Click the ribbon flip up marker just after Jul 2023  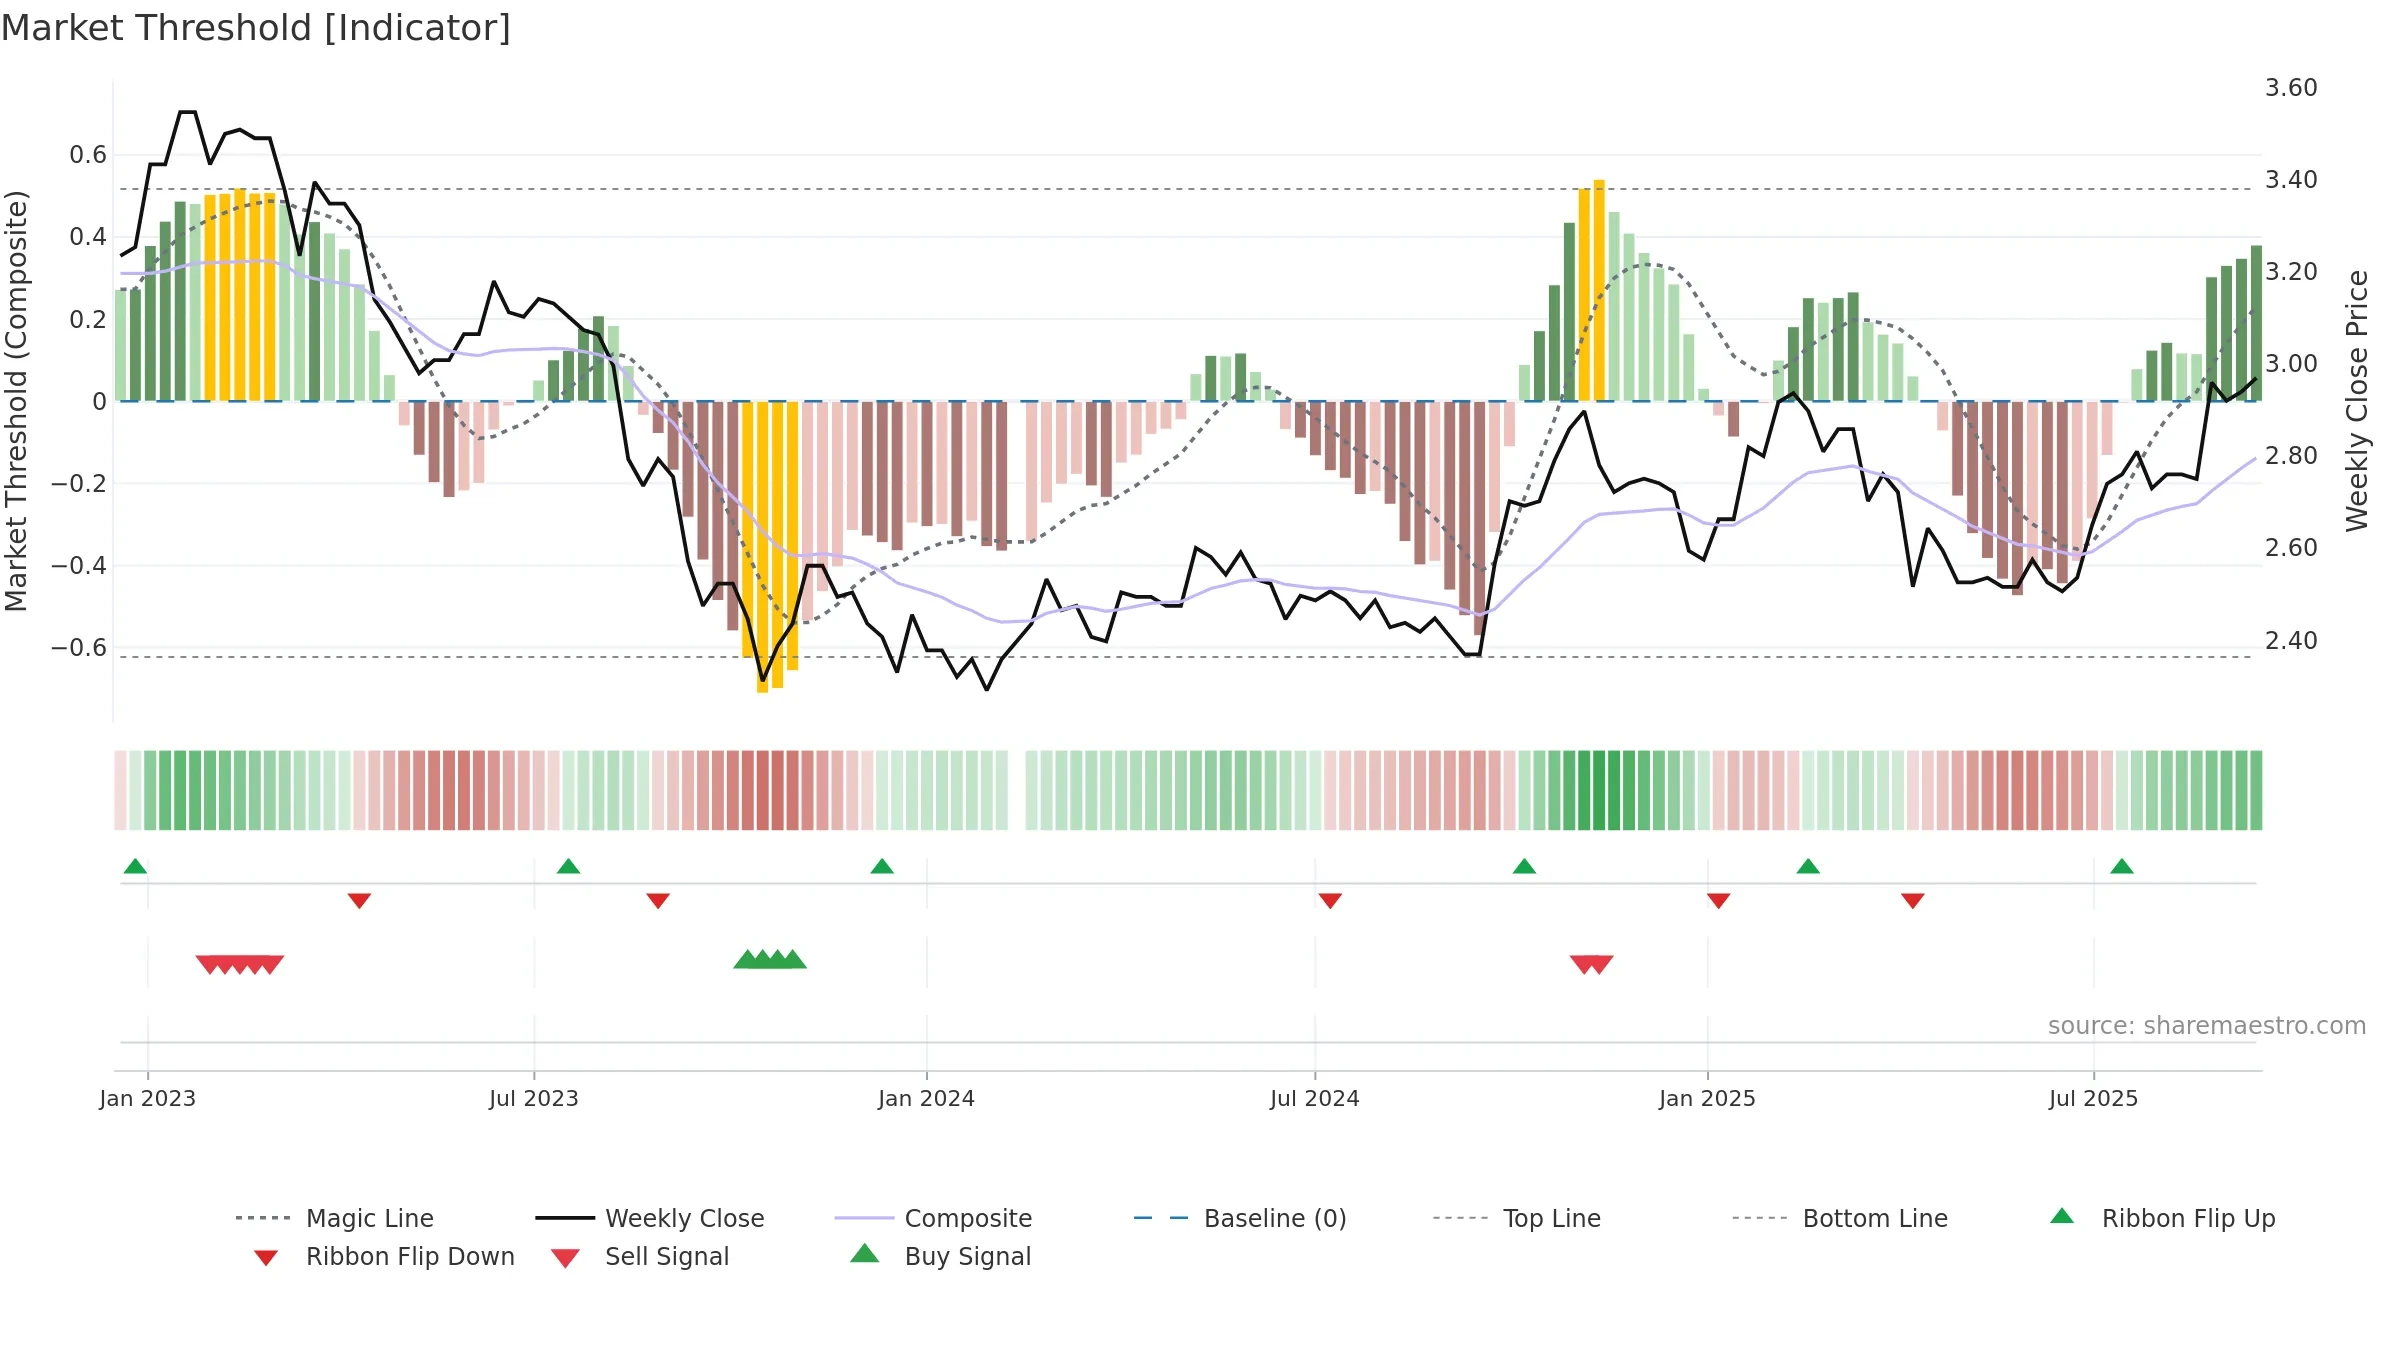568,866
